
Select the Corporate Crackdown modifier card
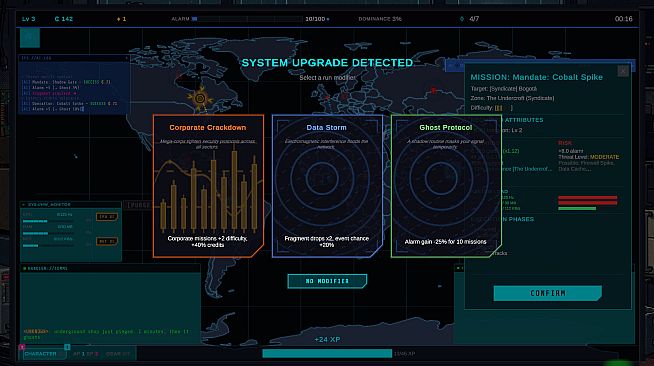[208, 186]
